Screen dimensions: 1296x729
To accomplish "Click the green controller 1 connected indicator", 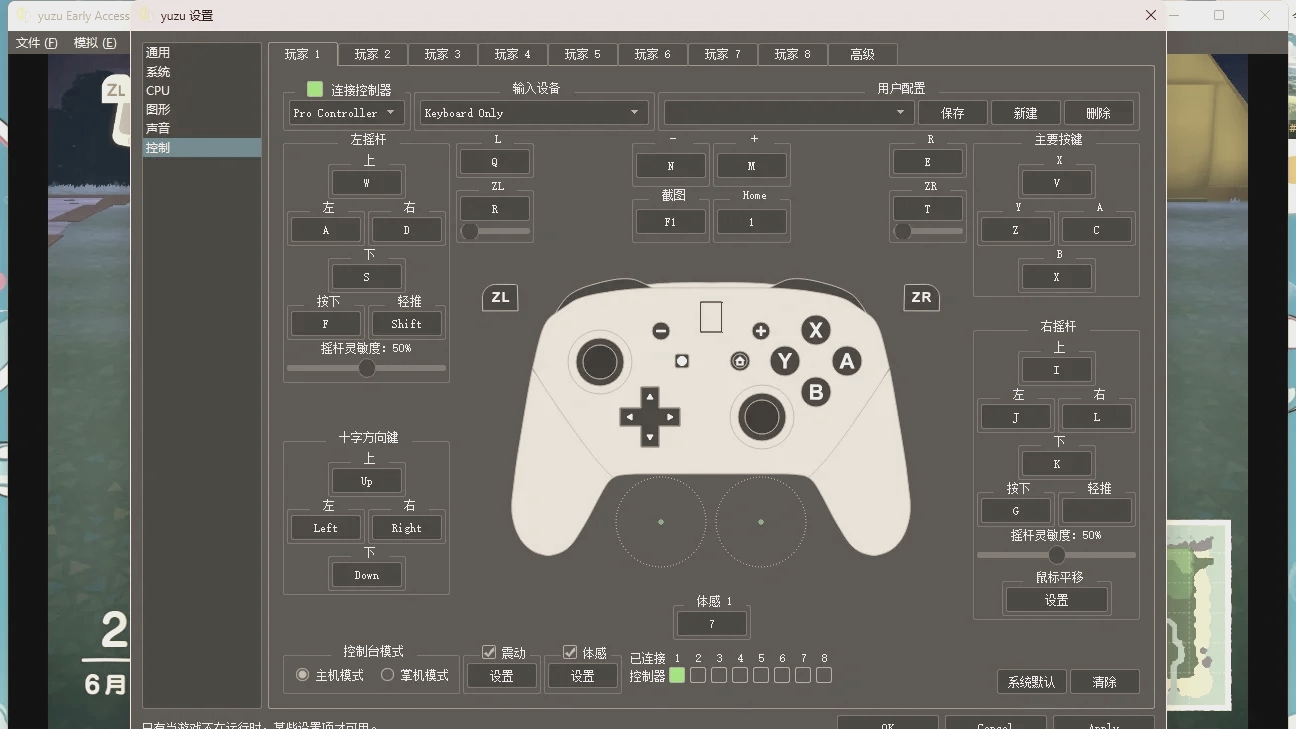I will (677, 675).
